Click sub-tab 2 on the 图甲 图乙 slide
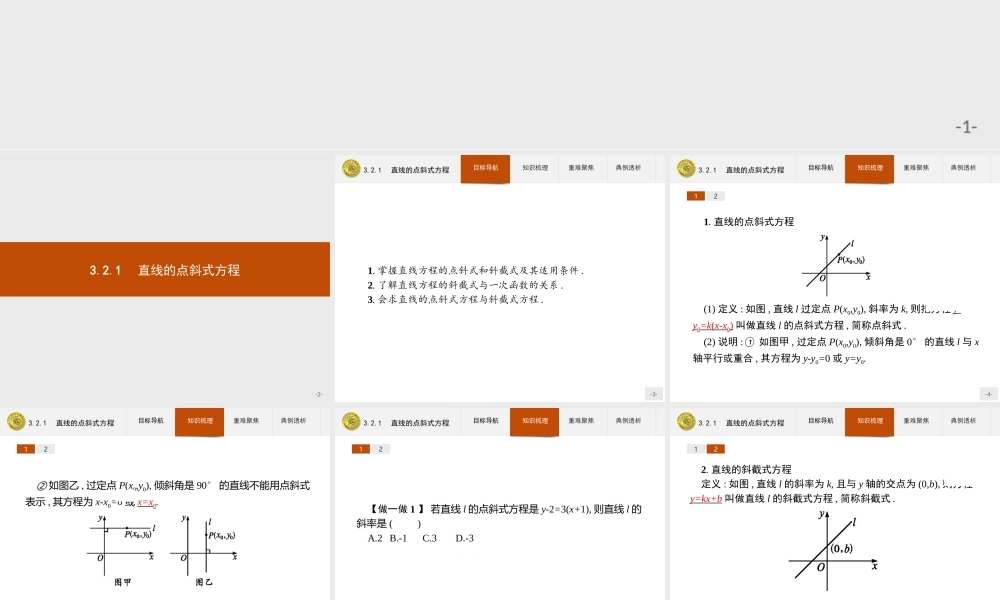Image resolution: width=1000 pixels, height=600 pixels. (x=45, y=450)
